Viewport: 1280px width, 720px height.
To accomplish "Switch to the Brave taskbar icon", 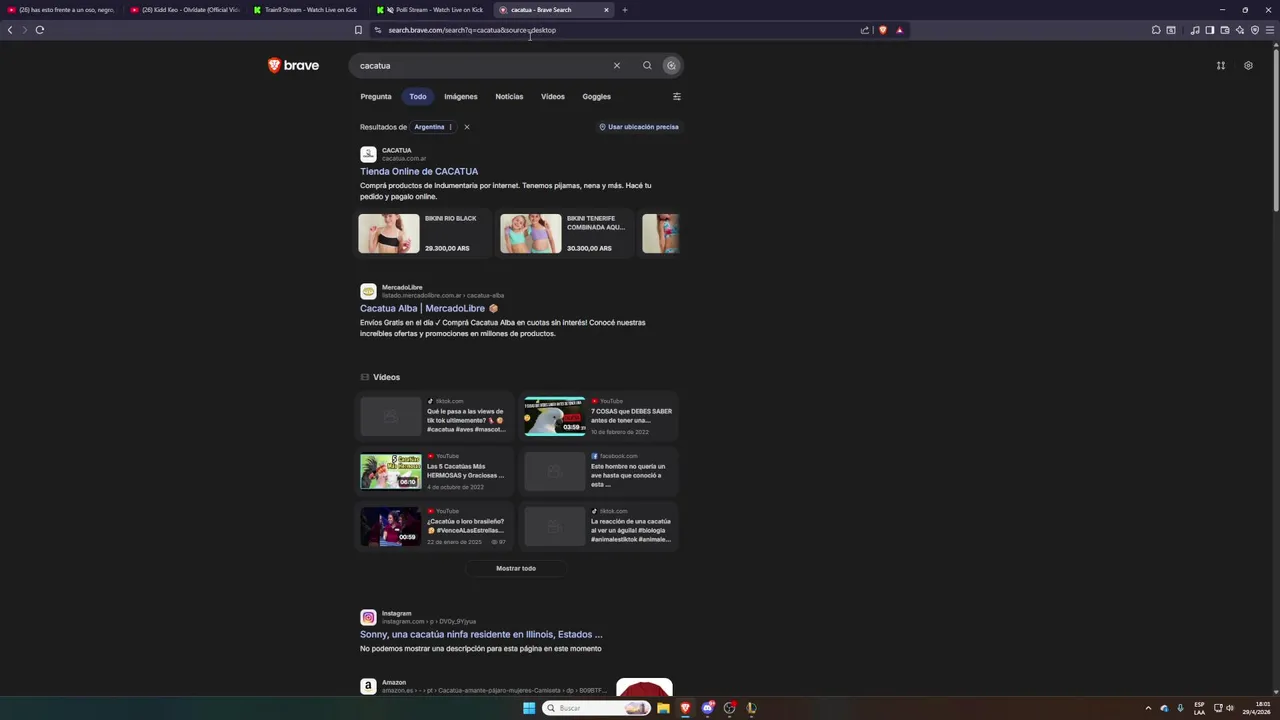I will (x=685, y=708).
